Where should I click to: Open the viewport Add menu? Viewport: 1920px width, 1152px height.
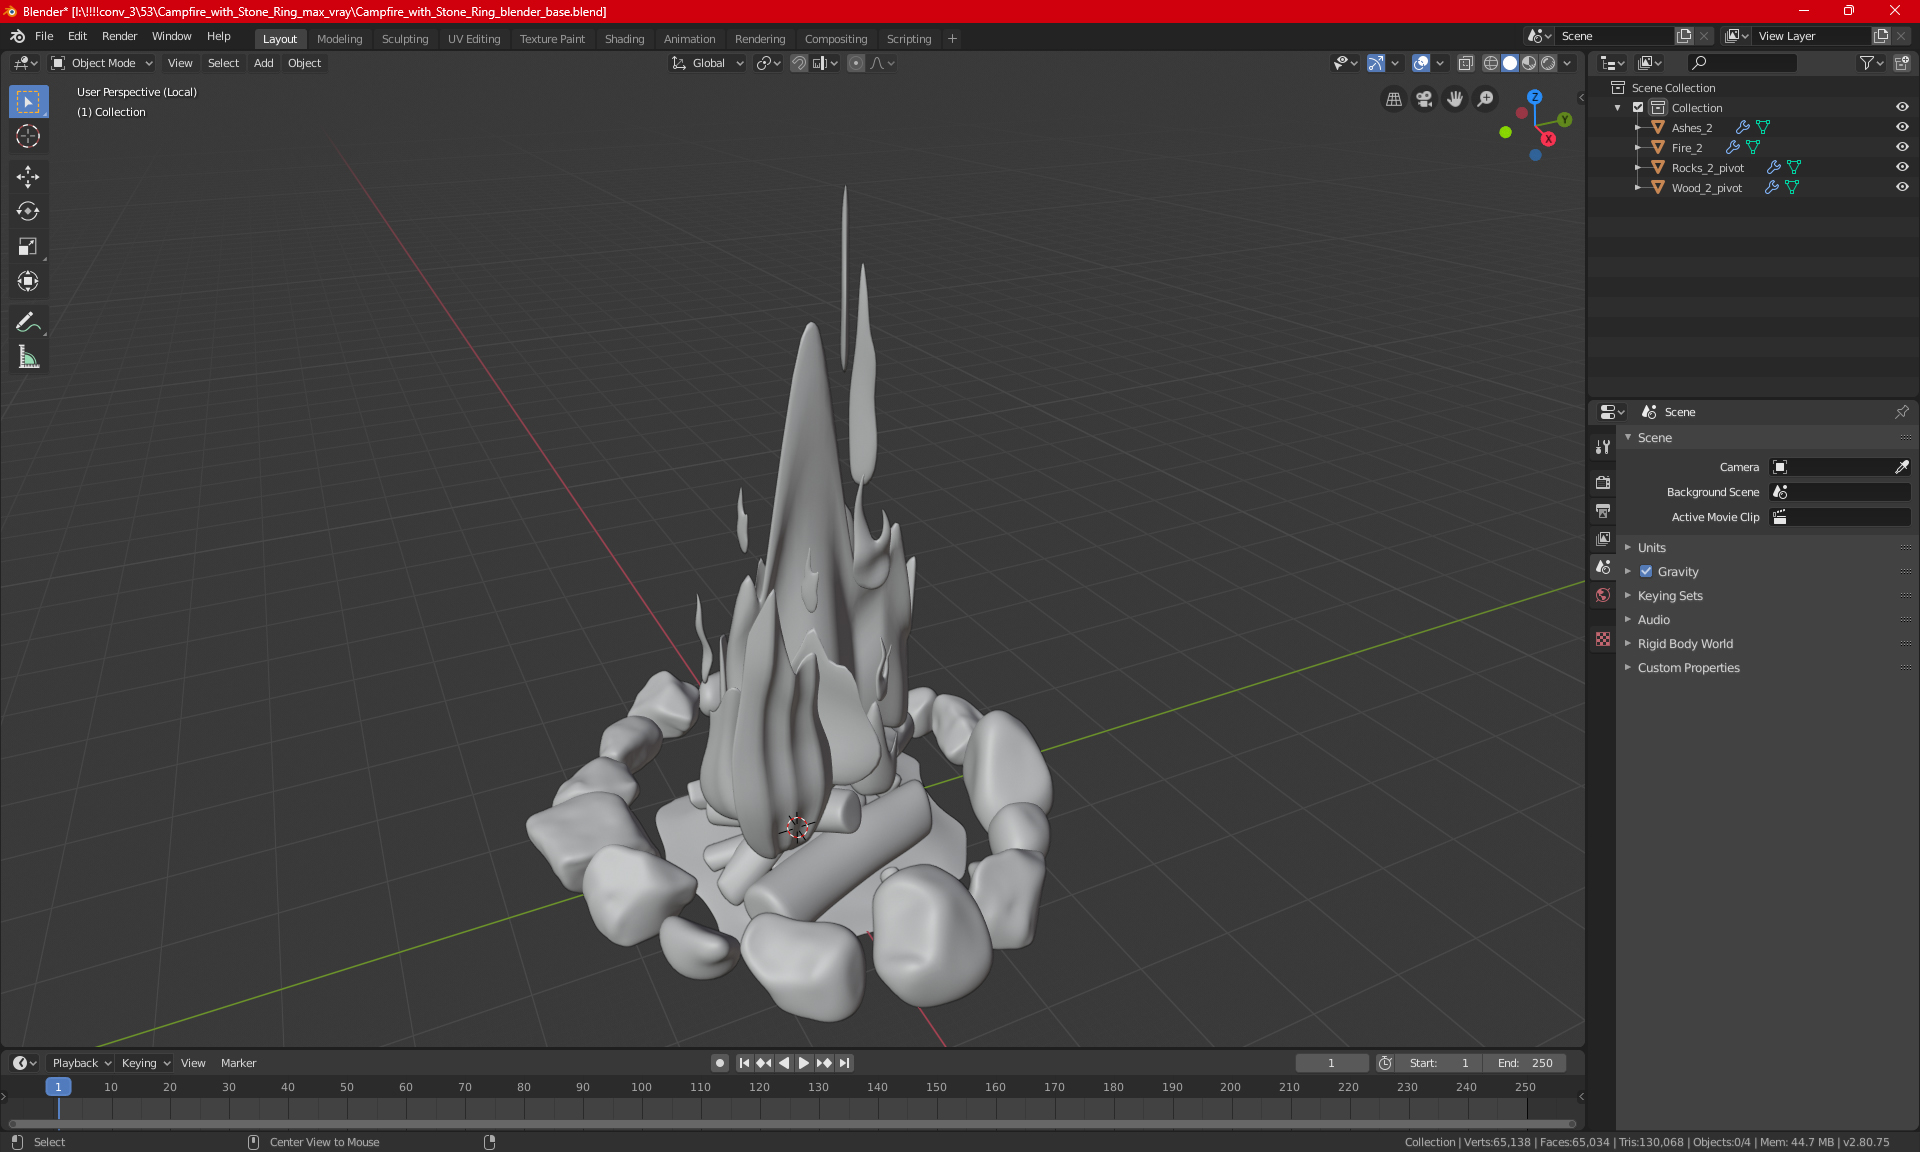pyautogui.click(x=263, y=63)
